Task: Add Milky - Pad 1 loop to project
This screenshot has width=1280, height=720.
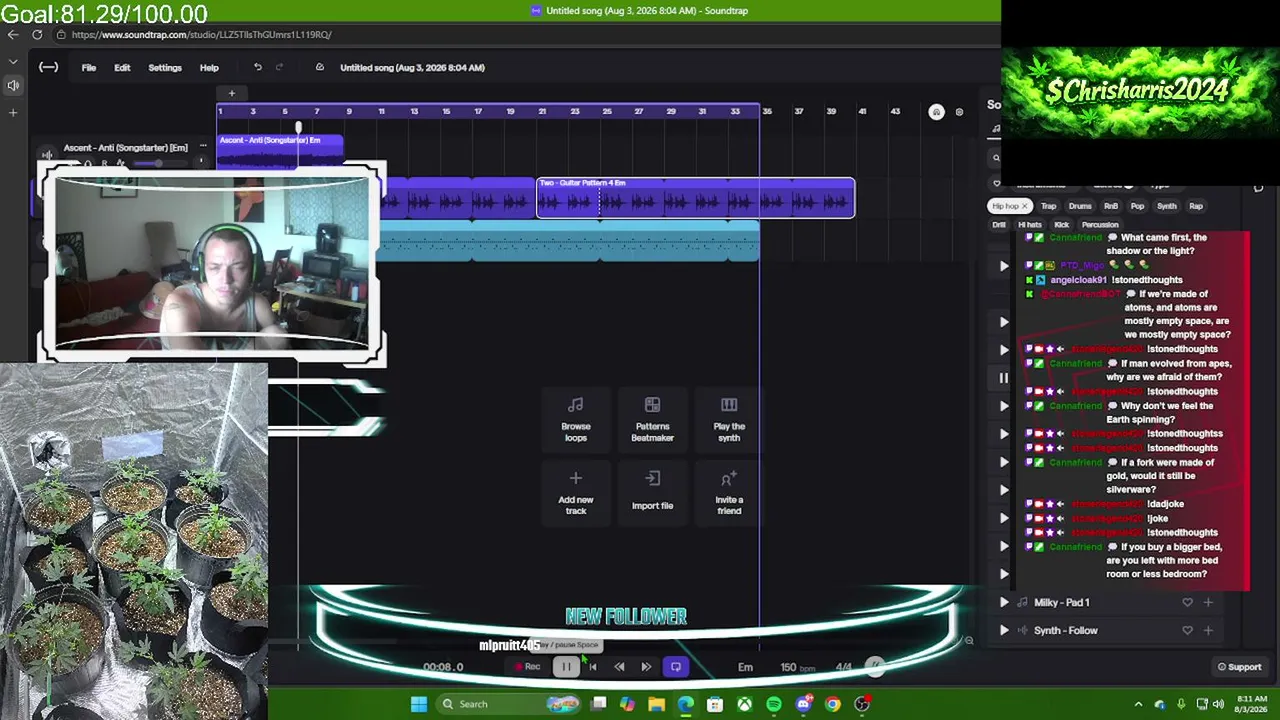Action: coord(1208,602)
